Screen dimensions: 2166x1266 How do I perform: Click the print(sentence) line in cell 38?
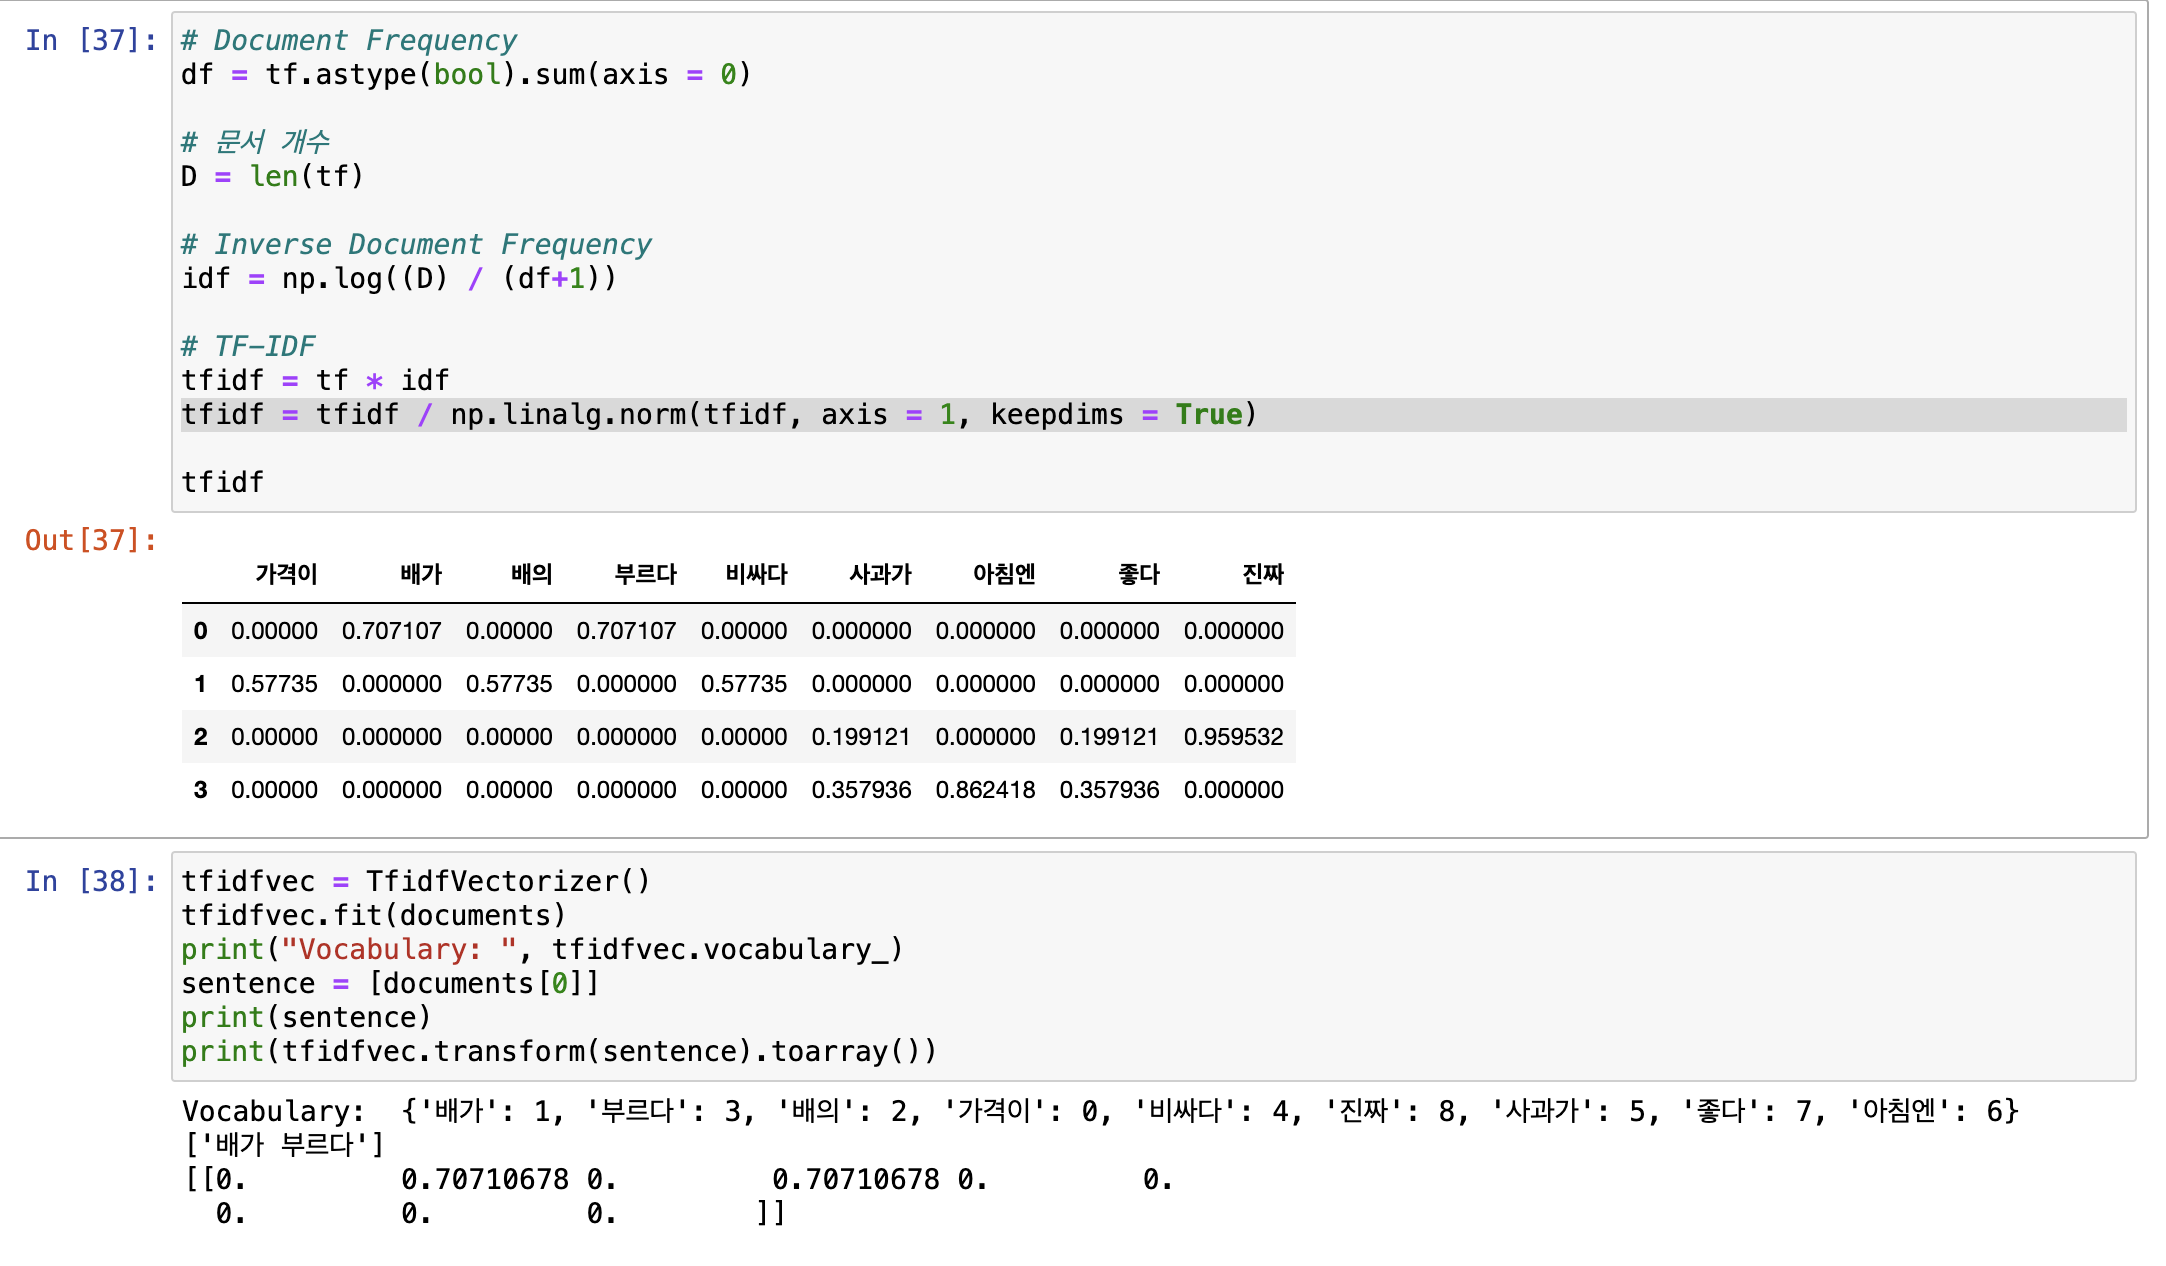click(x=305, y=1017)
